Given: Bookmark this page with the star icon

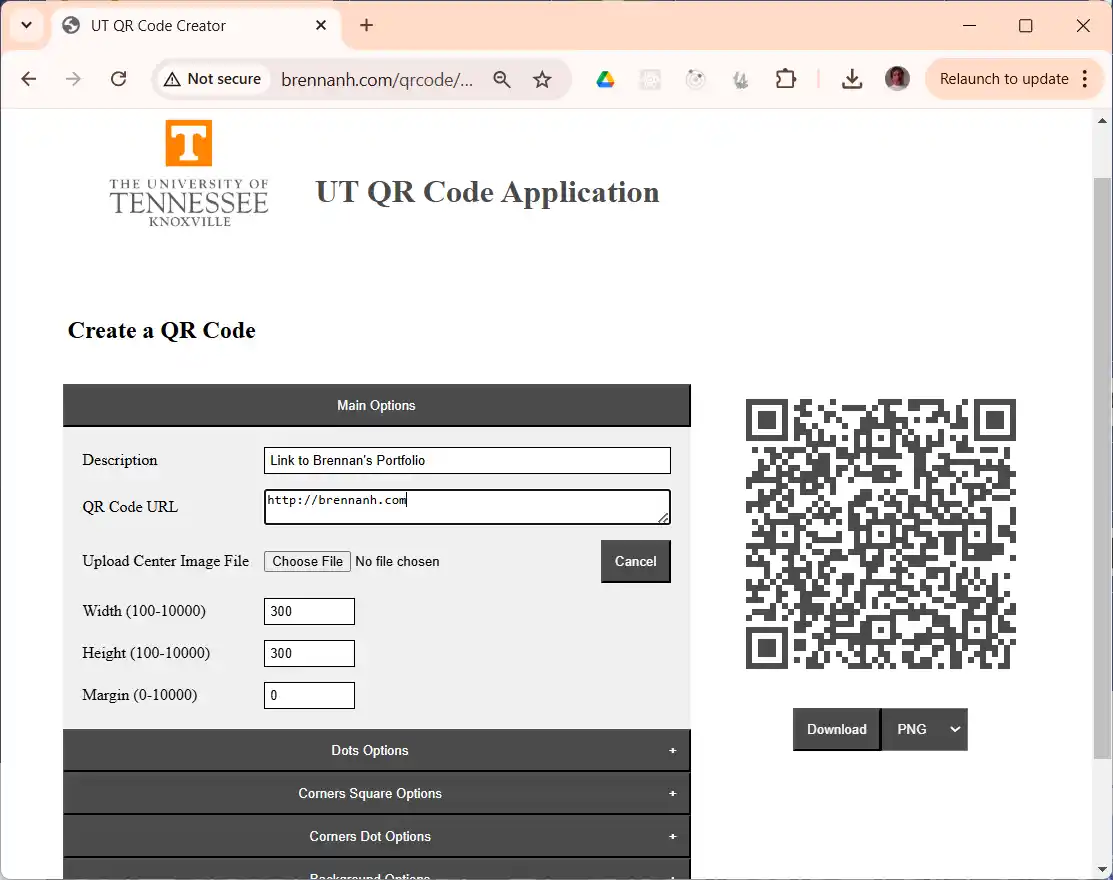Looking at the screenshot, I should pos(542,79).
